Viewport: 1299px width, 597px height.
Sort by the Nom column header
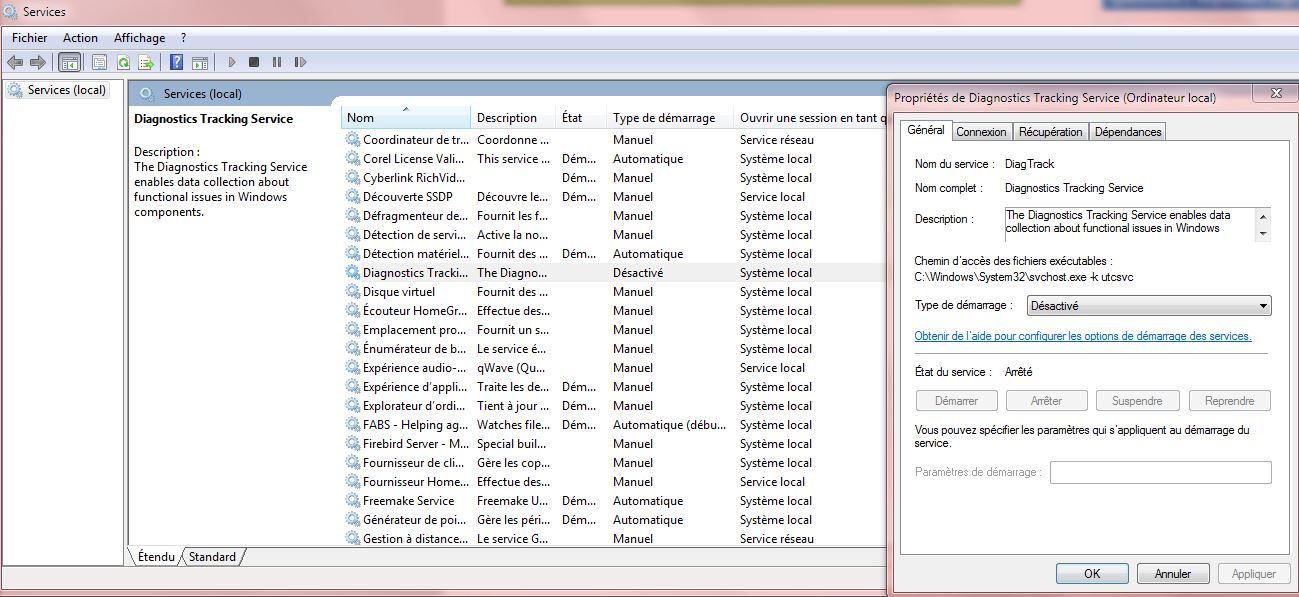pyautogui.click(x=405, y=118)
